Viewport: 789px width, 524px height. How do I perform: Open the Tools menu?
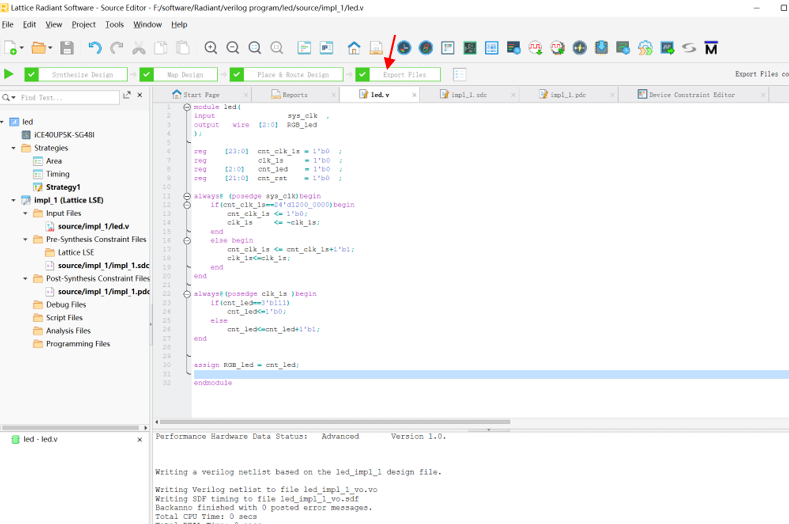114,24
